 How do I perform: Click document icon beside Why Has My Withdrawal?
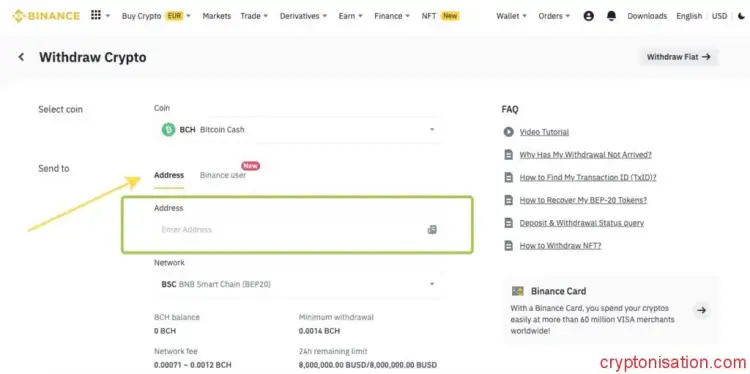508,155
